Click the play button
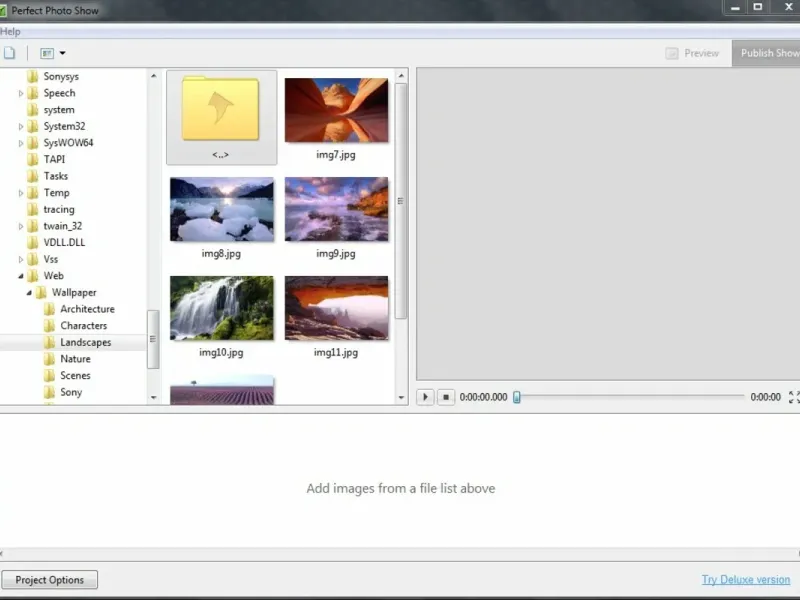The width and height of the screenshot is (800, 600). (425, 397)
